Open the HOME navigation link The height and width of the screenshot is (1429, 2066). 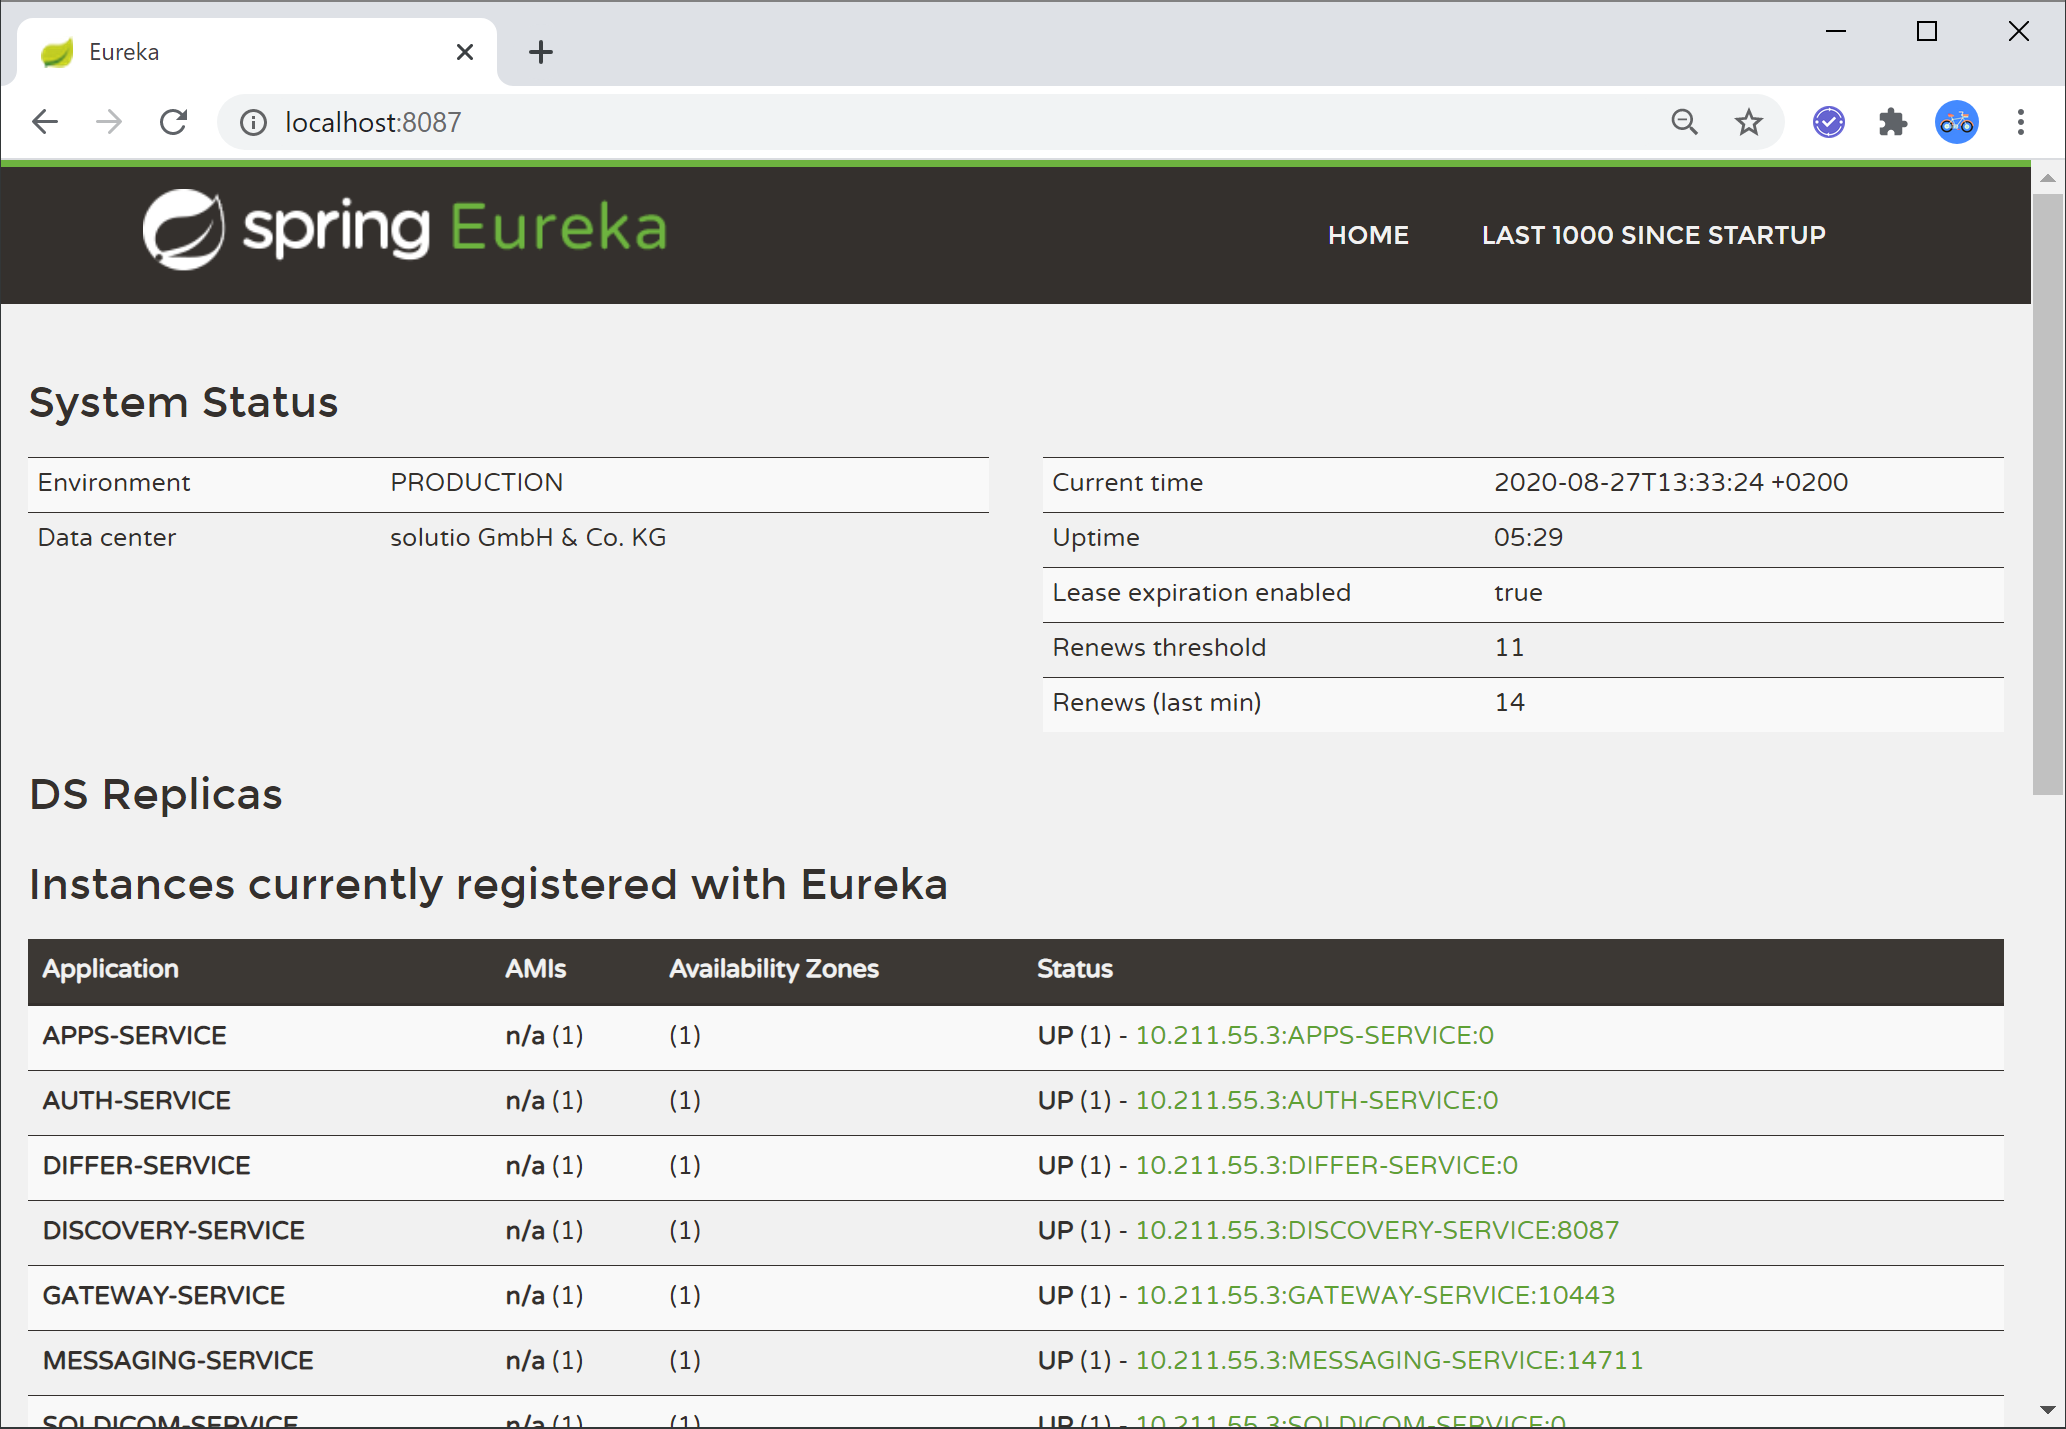pos(1368,235)
